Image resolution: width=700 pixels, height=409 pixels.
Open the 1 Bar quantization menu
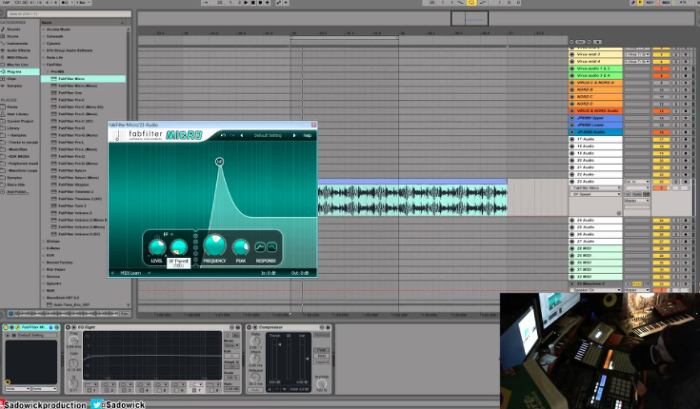pyautogui.click(x=83, y=3)
